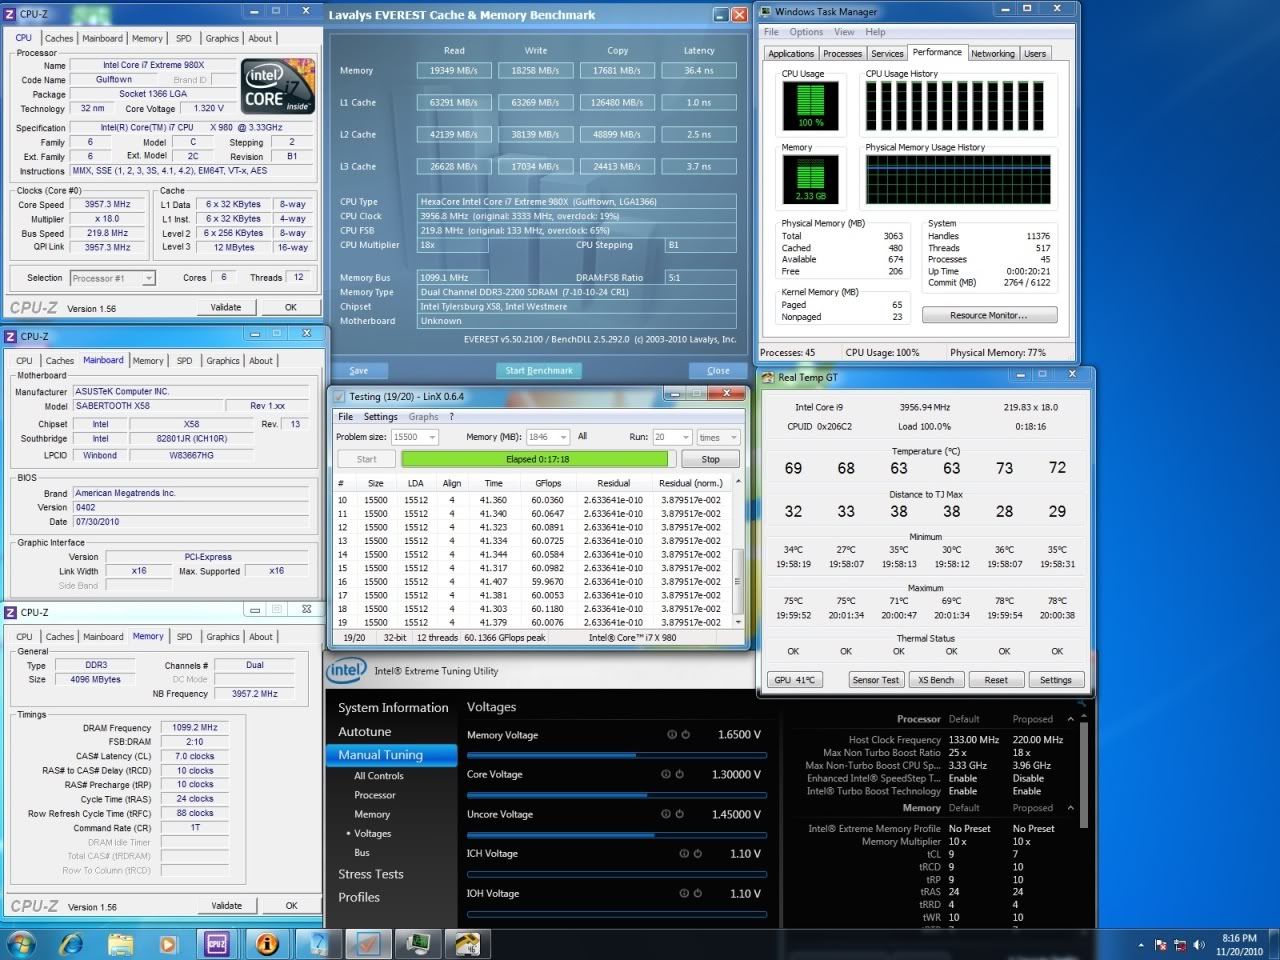Click the Windows Start orb

pyautogui.click(x=21, y=943)
